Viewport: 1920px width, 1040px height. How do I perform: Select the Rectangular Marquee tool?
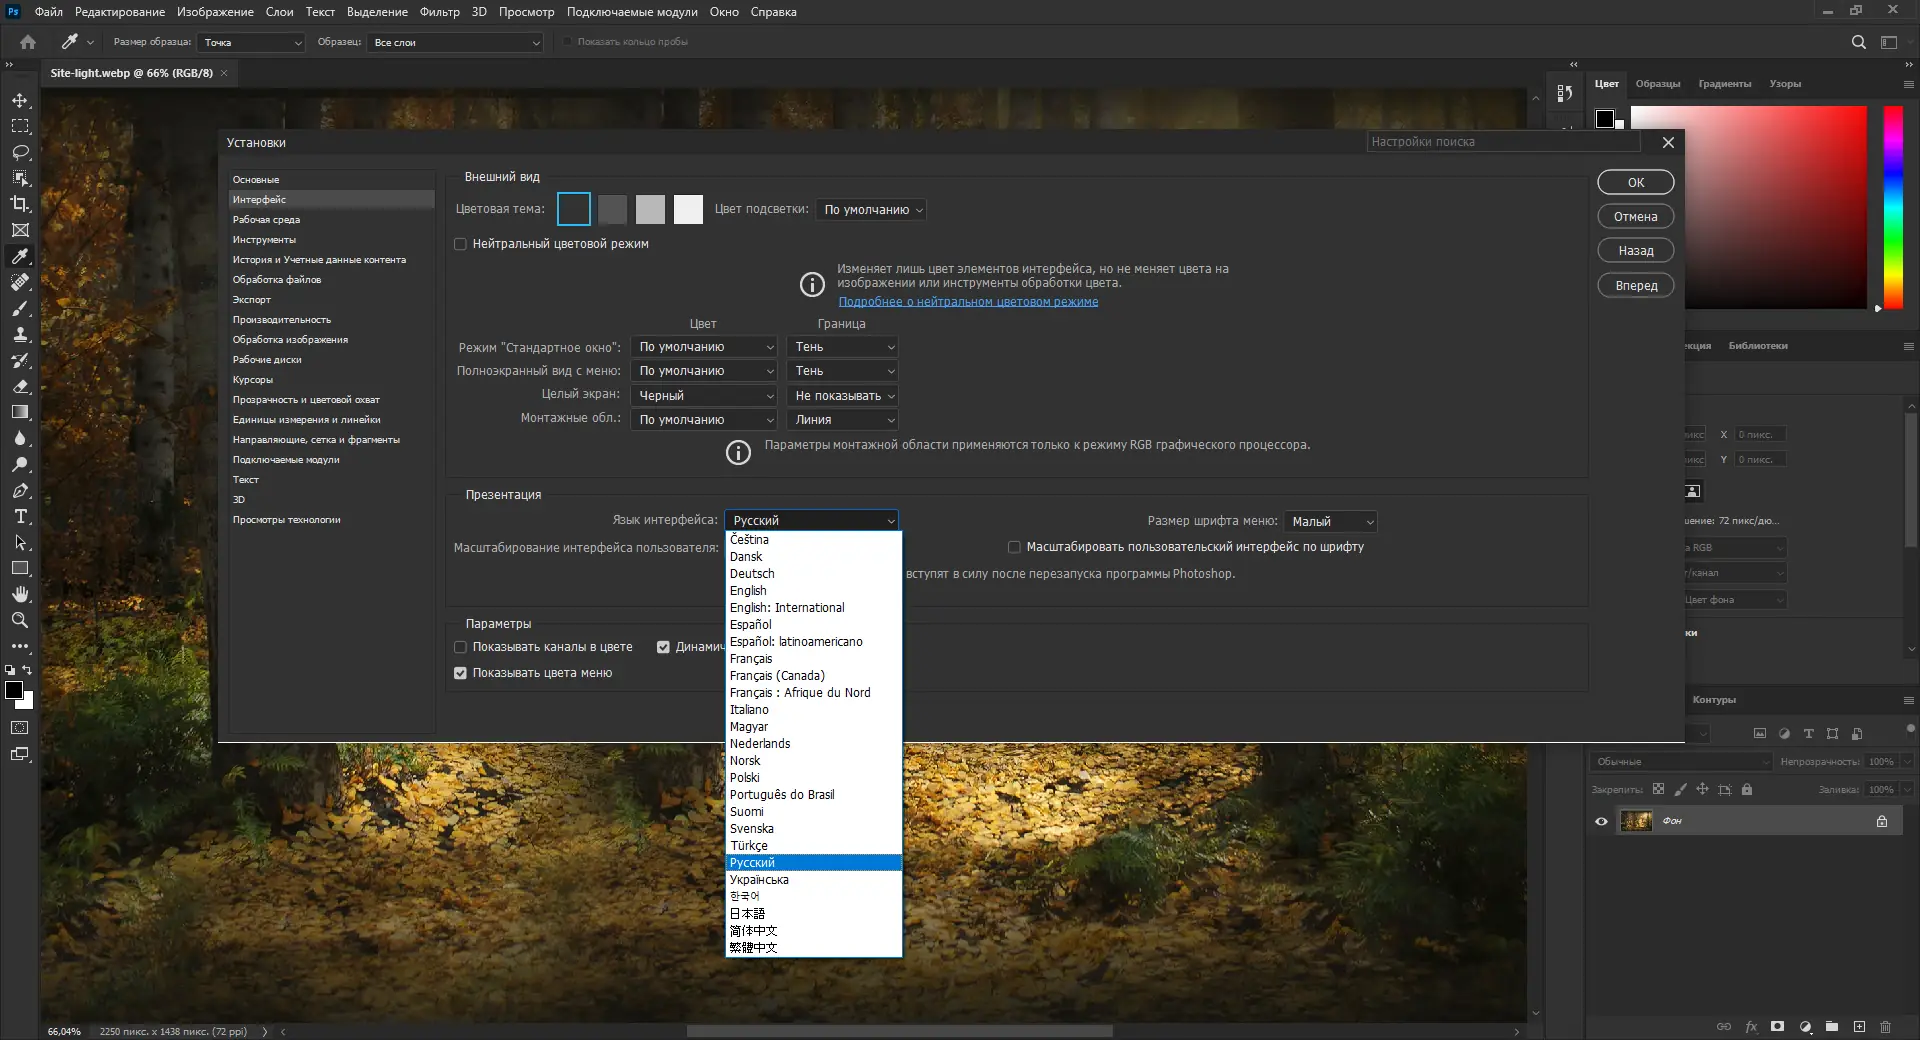[x=20, y=127]
